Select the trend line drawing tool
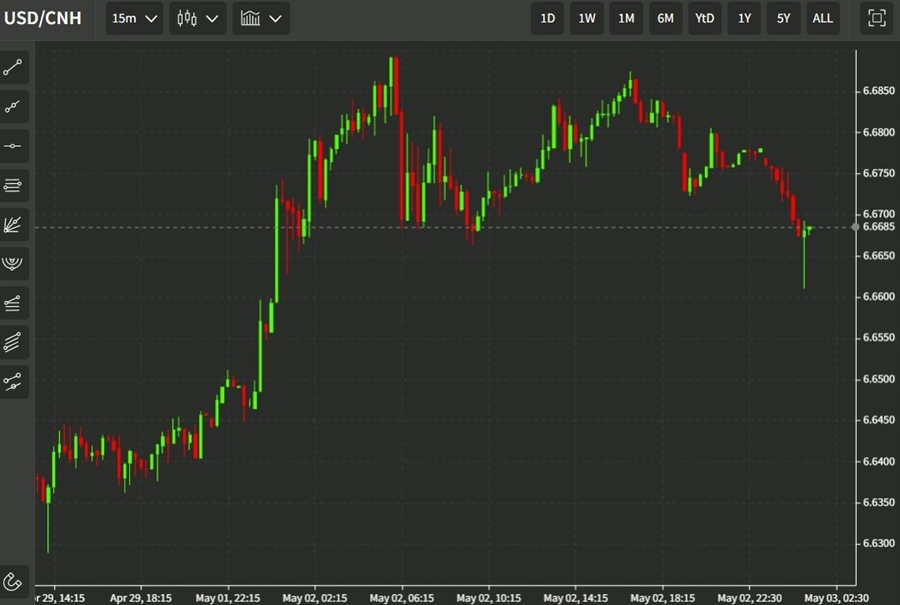 tap(13, 68)
